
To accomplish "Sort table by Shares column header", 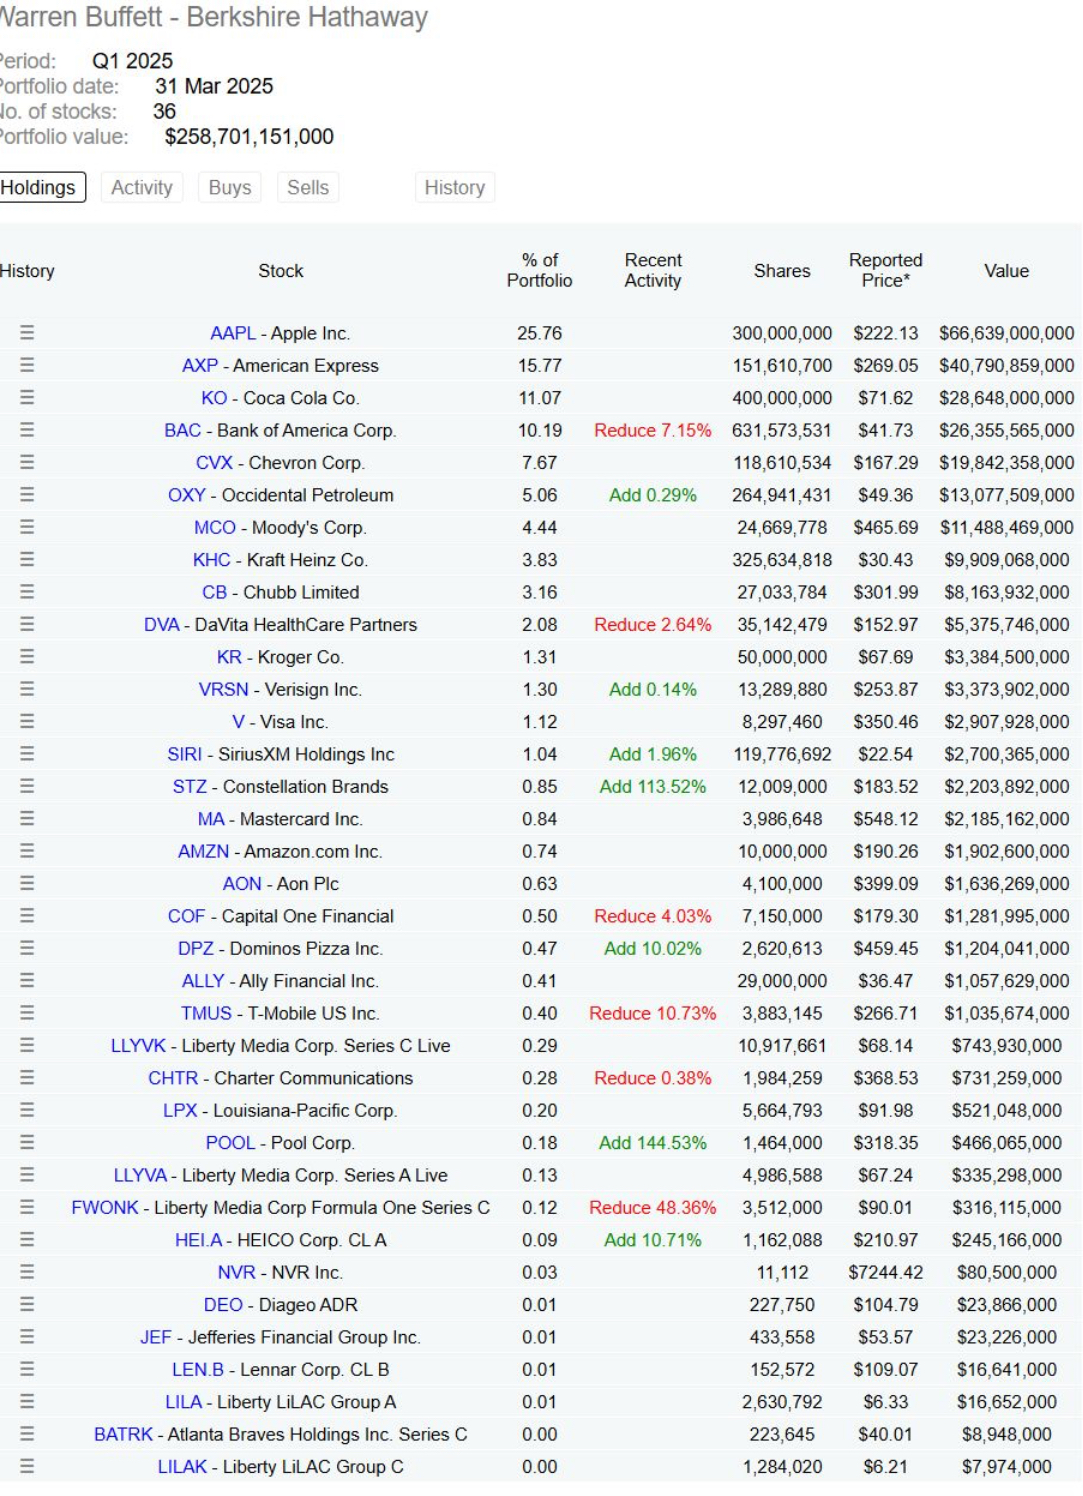I will [x=782, y=271].
